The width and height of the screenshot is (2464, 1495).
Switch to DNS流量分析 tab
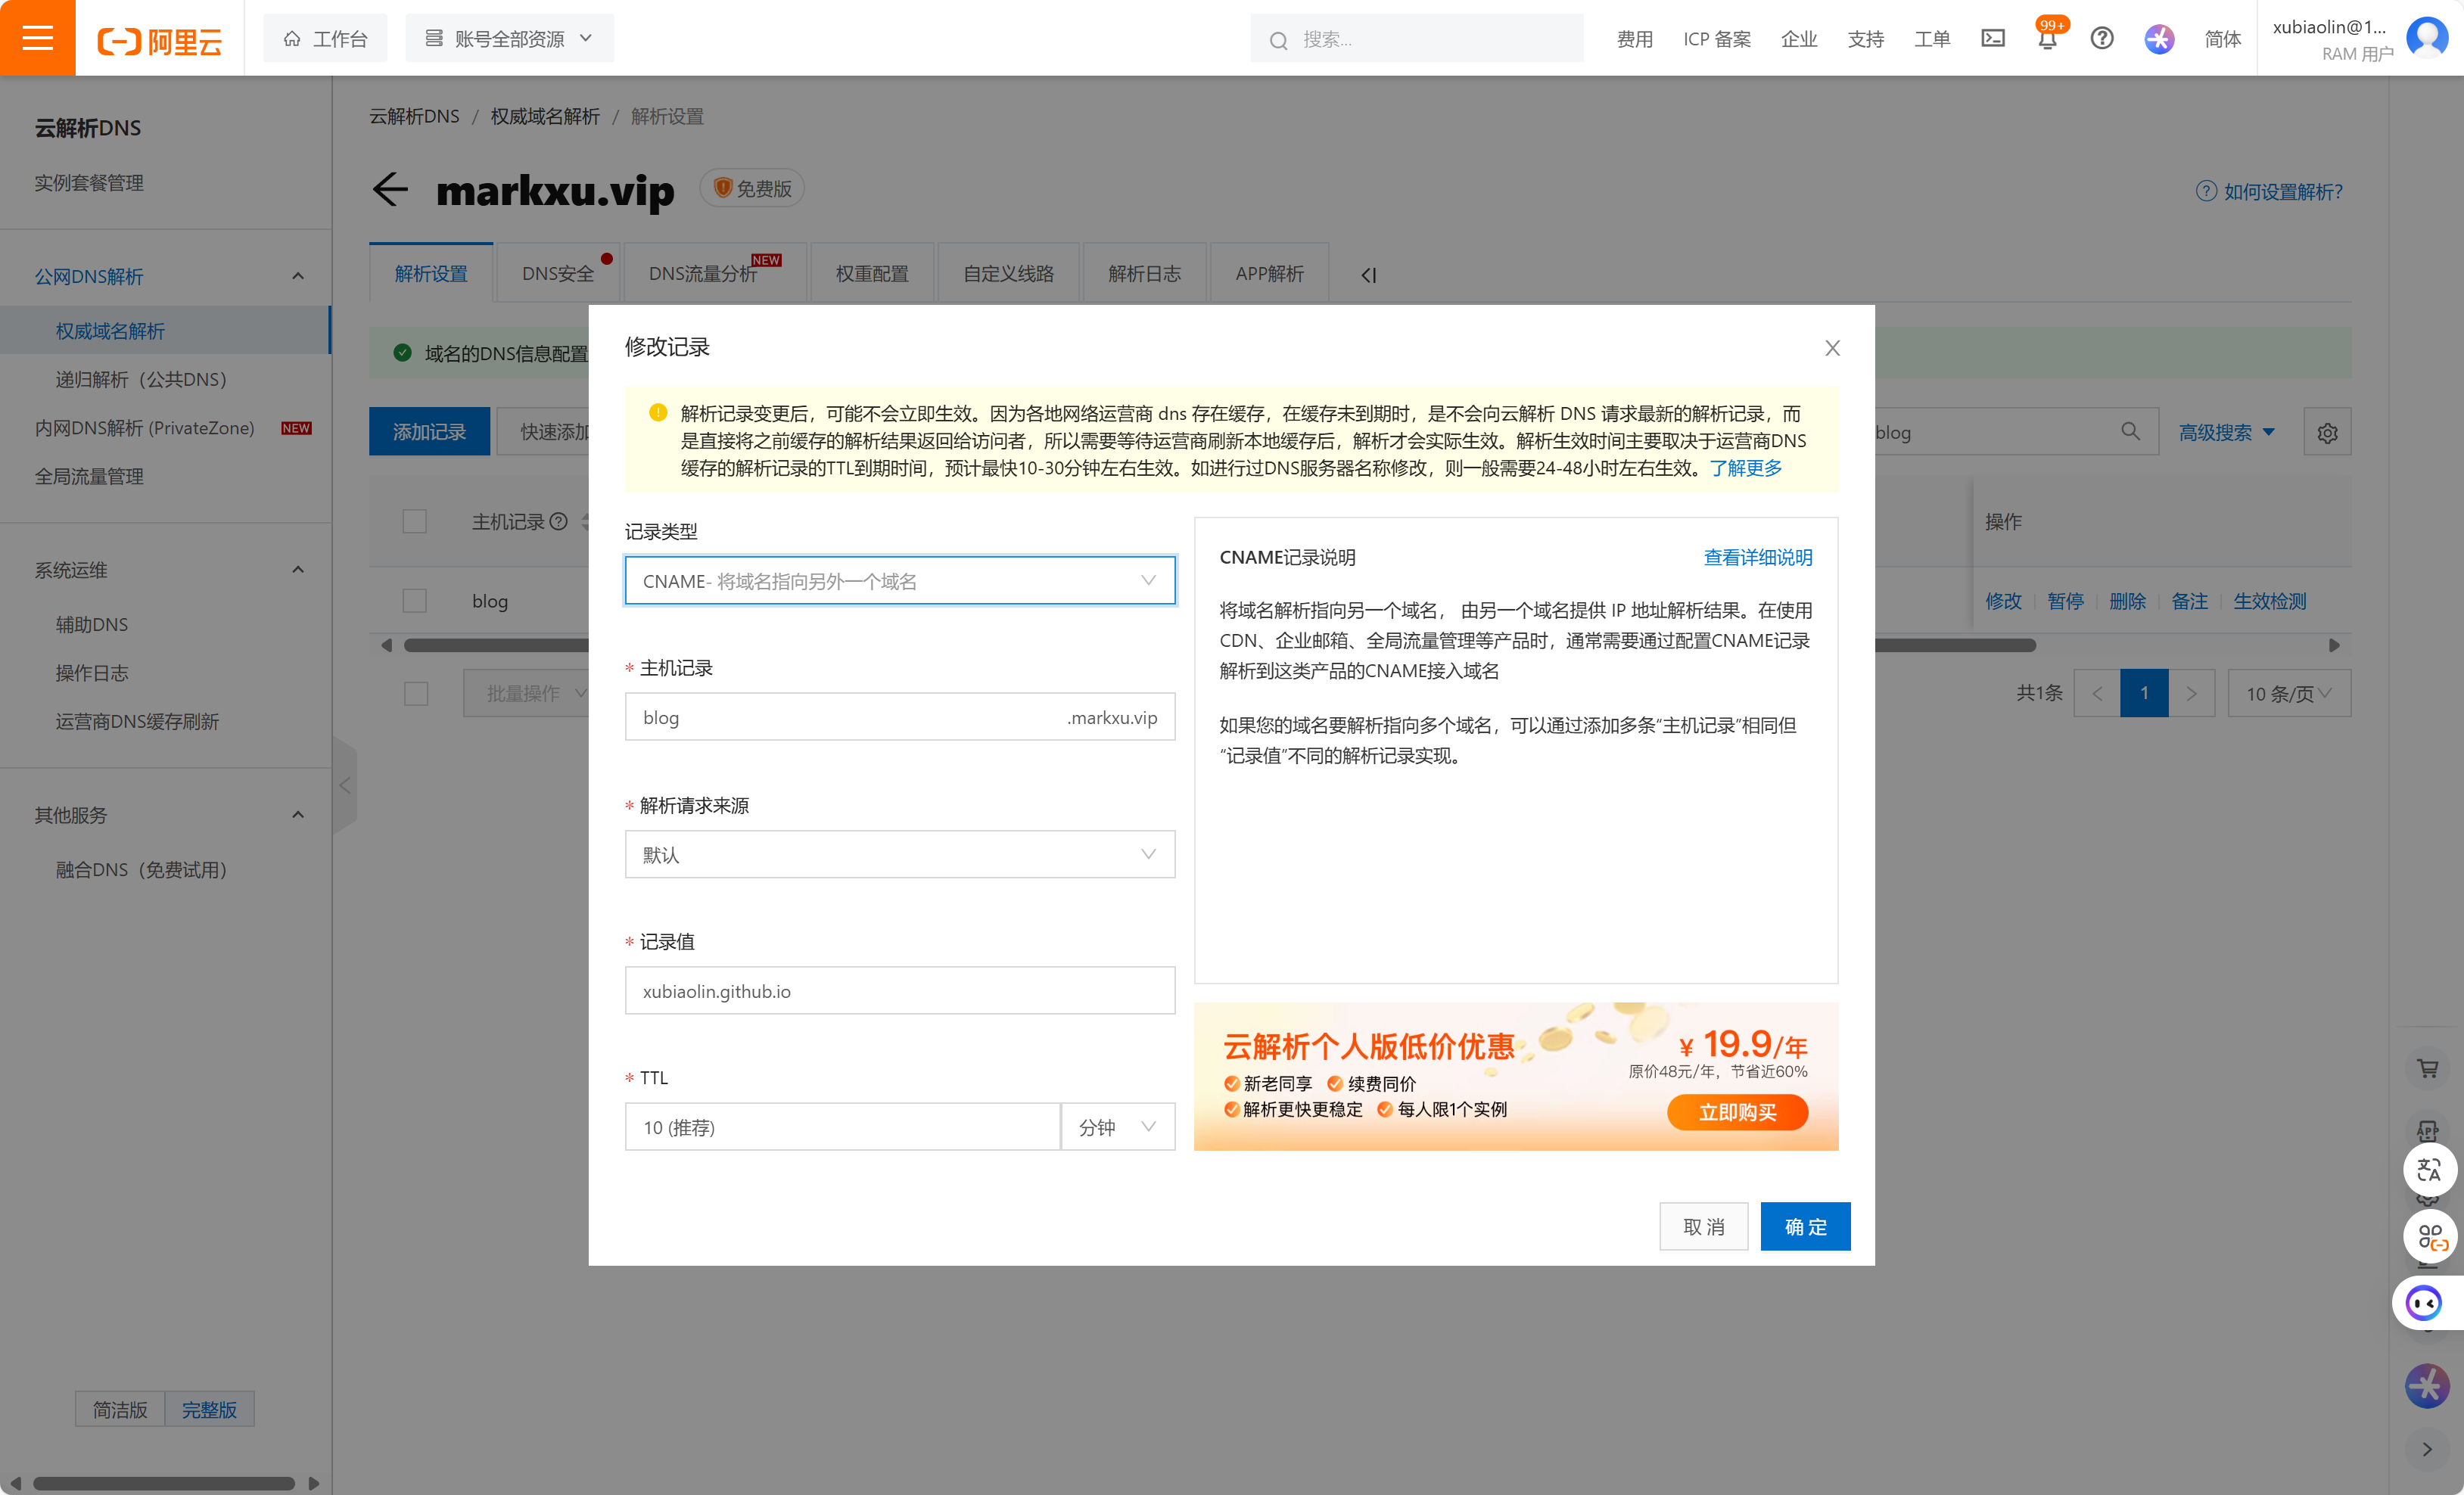pyautogui.click(x=714, y=273)
